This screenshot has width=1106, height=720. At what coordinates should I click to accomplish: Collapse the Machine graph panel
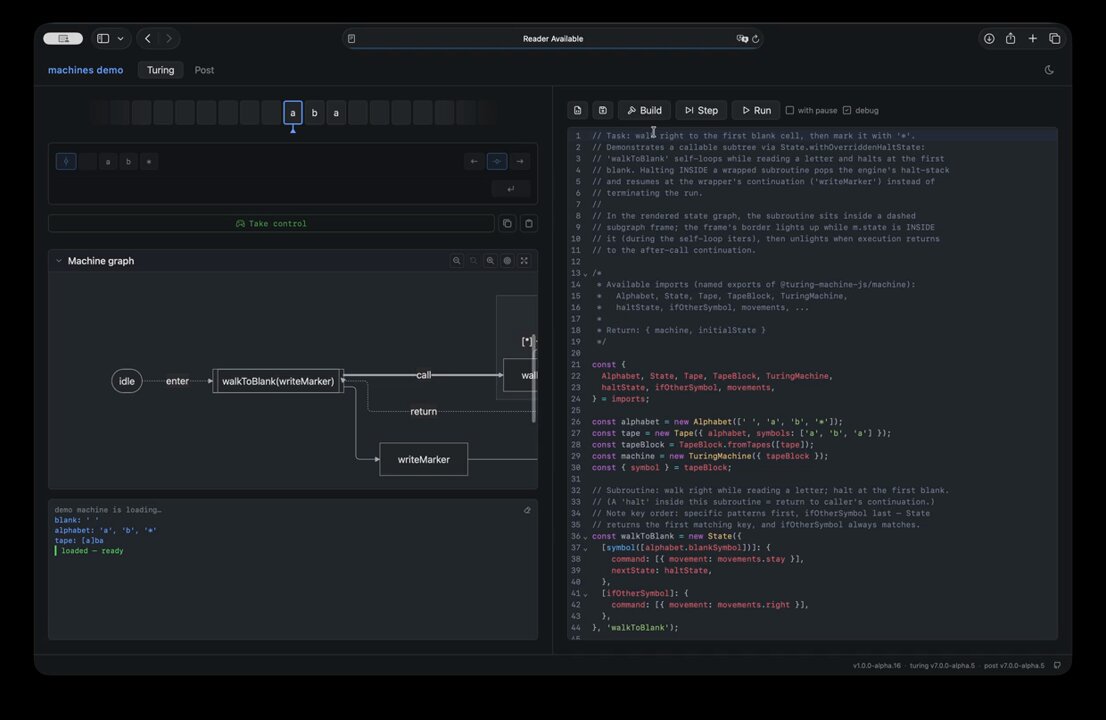click(59, 261)
